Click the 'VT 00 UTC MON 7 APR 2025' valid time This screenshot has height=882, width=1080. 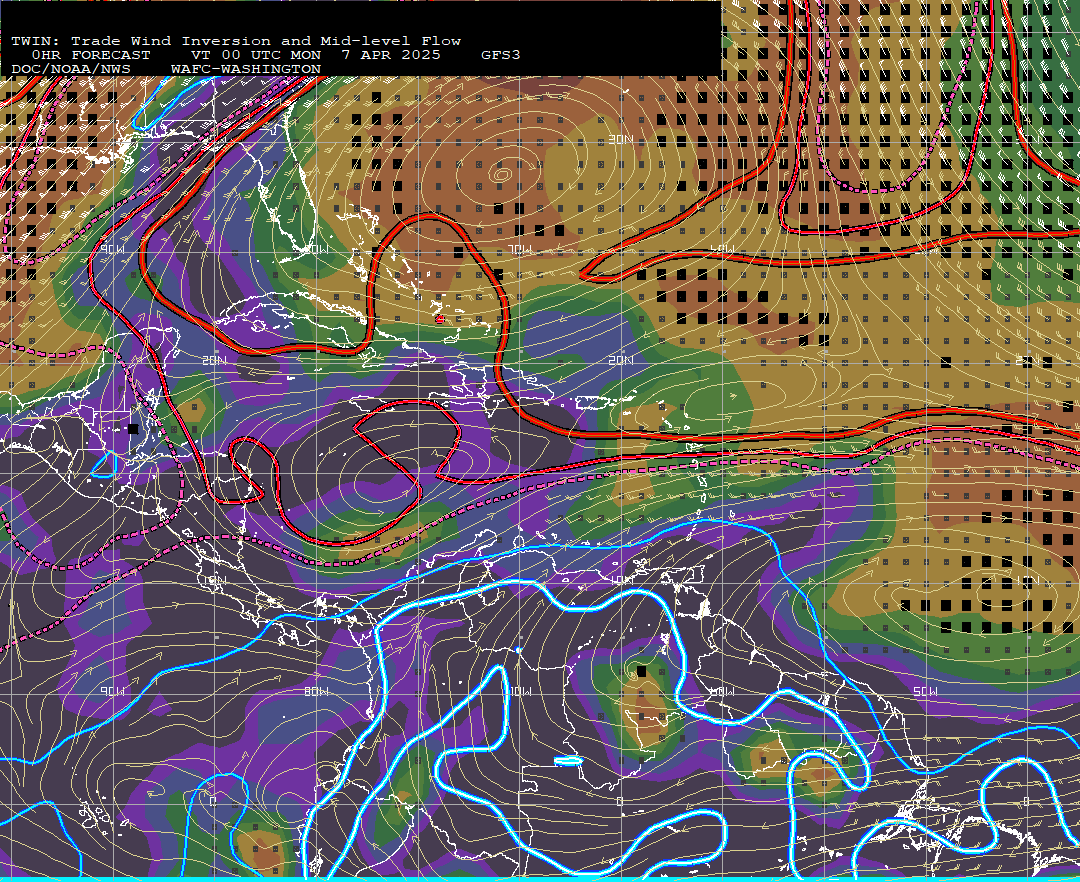[x=315, y=55]
